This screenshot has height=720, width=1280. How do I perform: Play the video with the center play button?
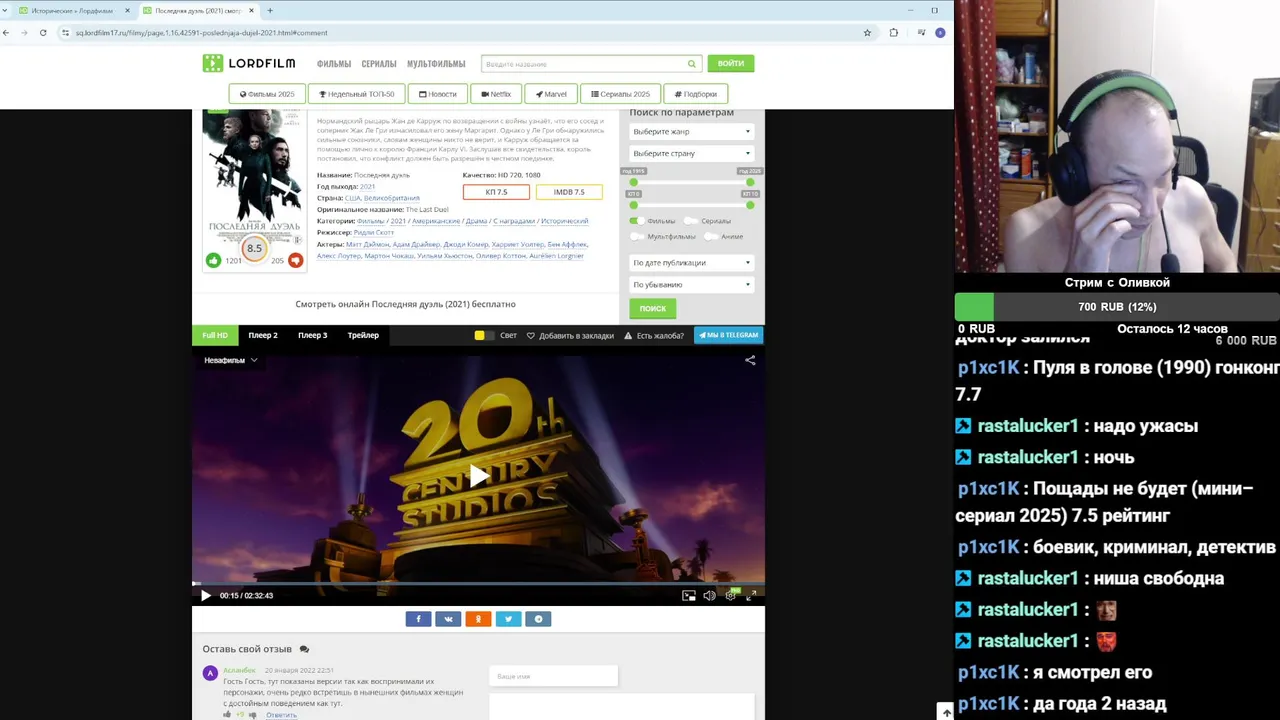[x=478, y=476]
